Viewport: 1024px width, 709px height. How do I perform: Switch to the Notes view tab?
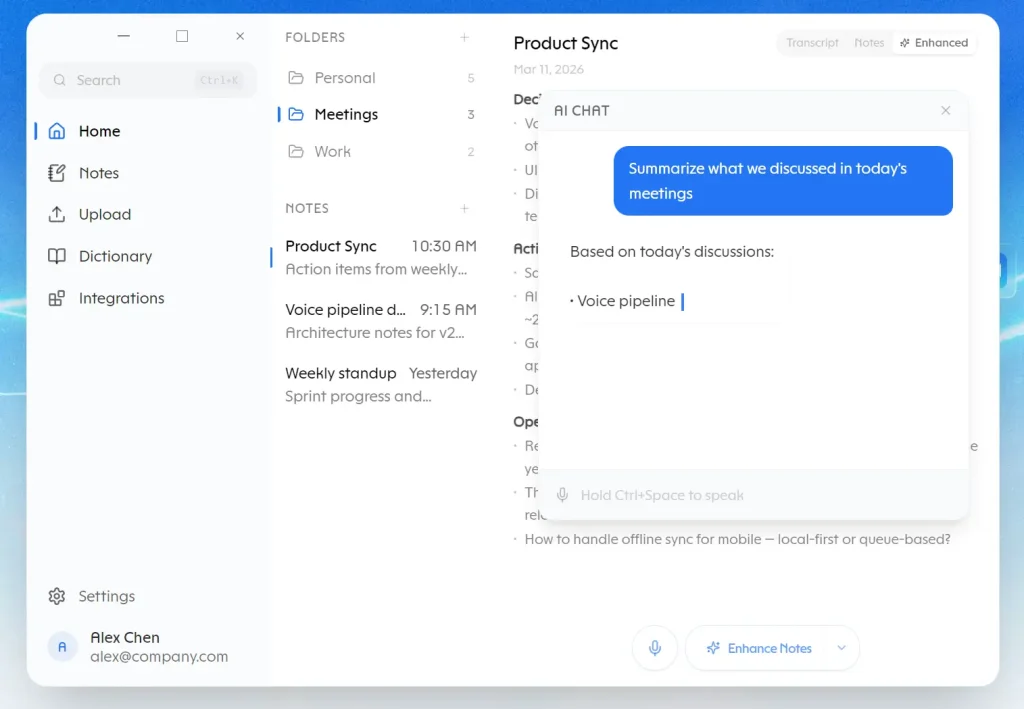pyautogui.click(x=869, y=42)
